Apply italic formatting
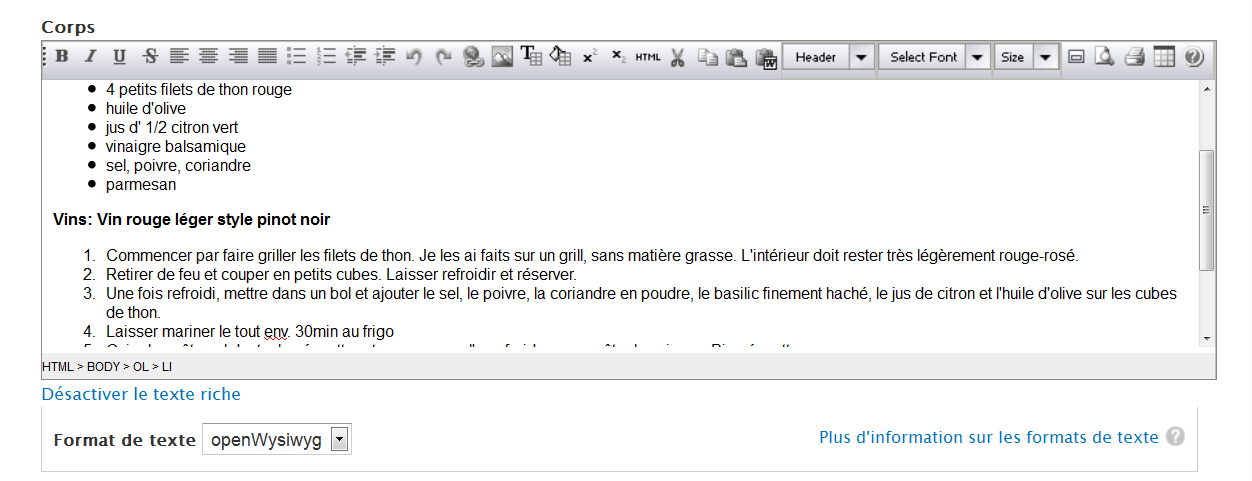This screenshot has width=1252, height=481. [x=91, y=57]
